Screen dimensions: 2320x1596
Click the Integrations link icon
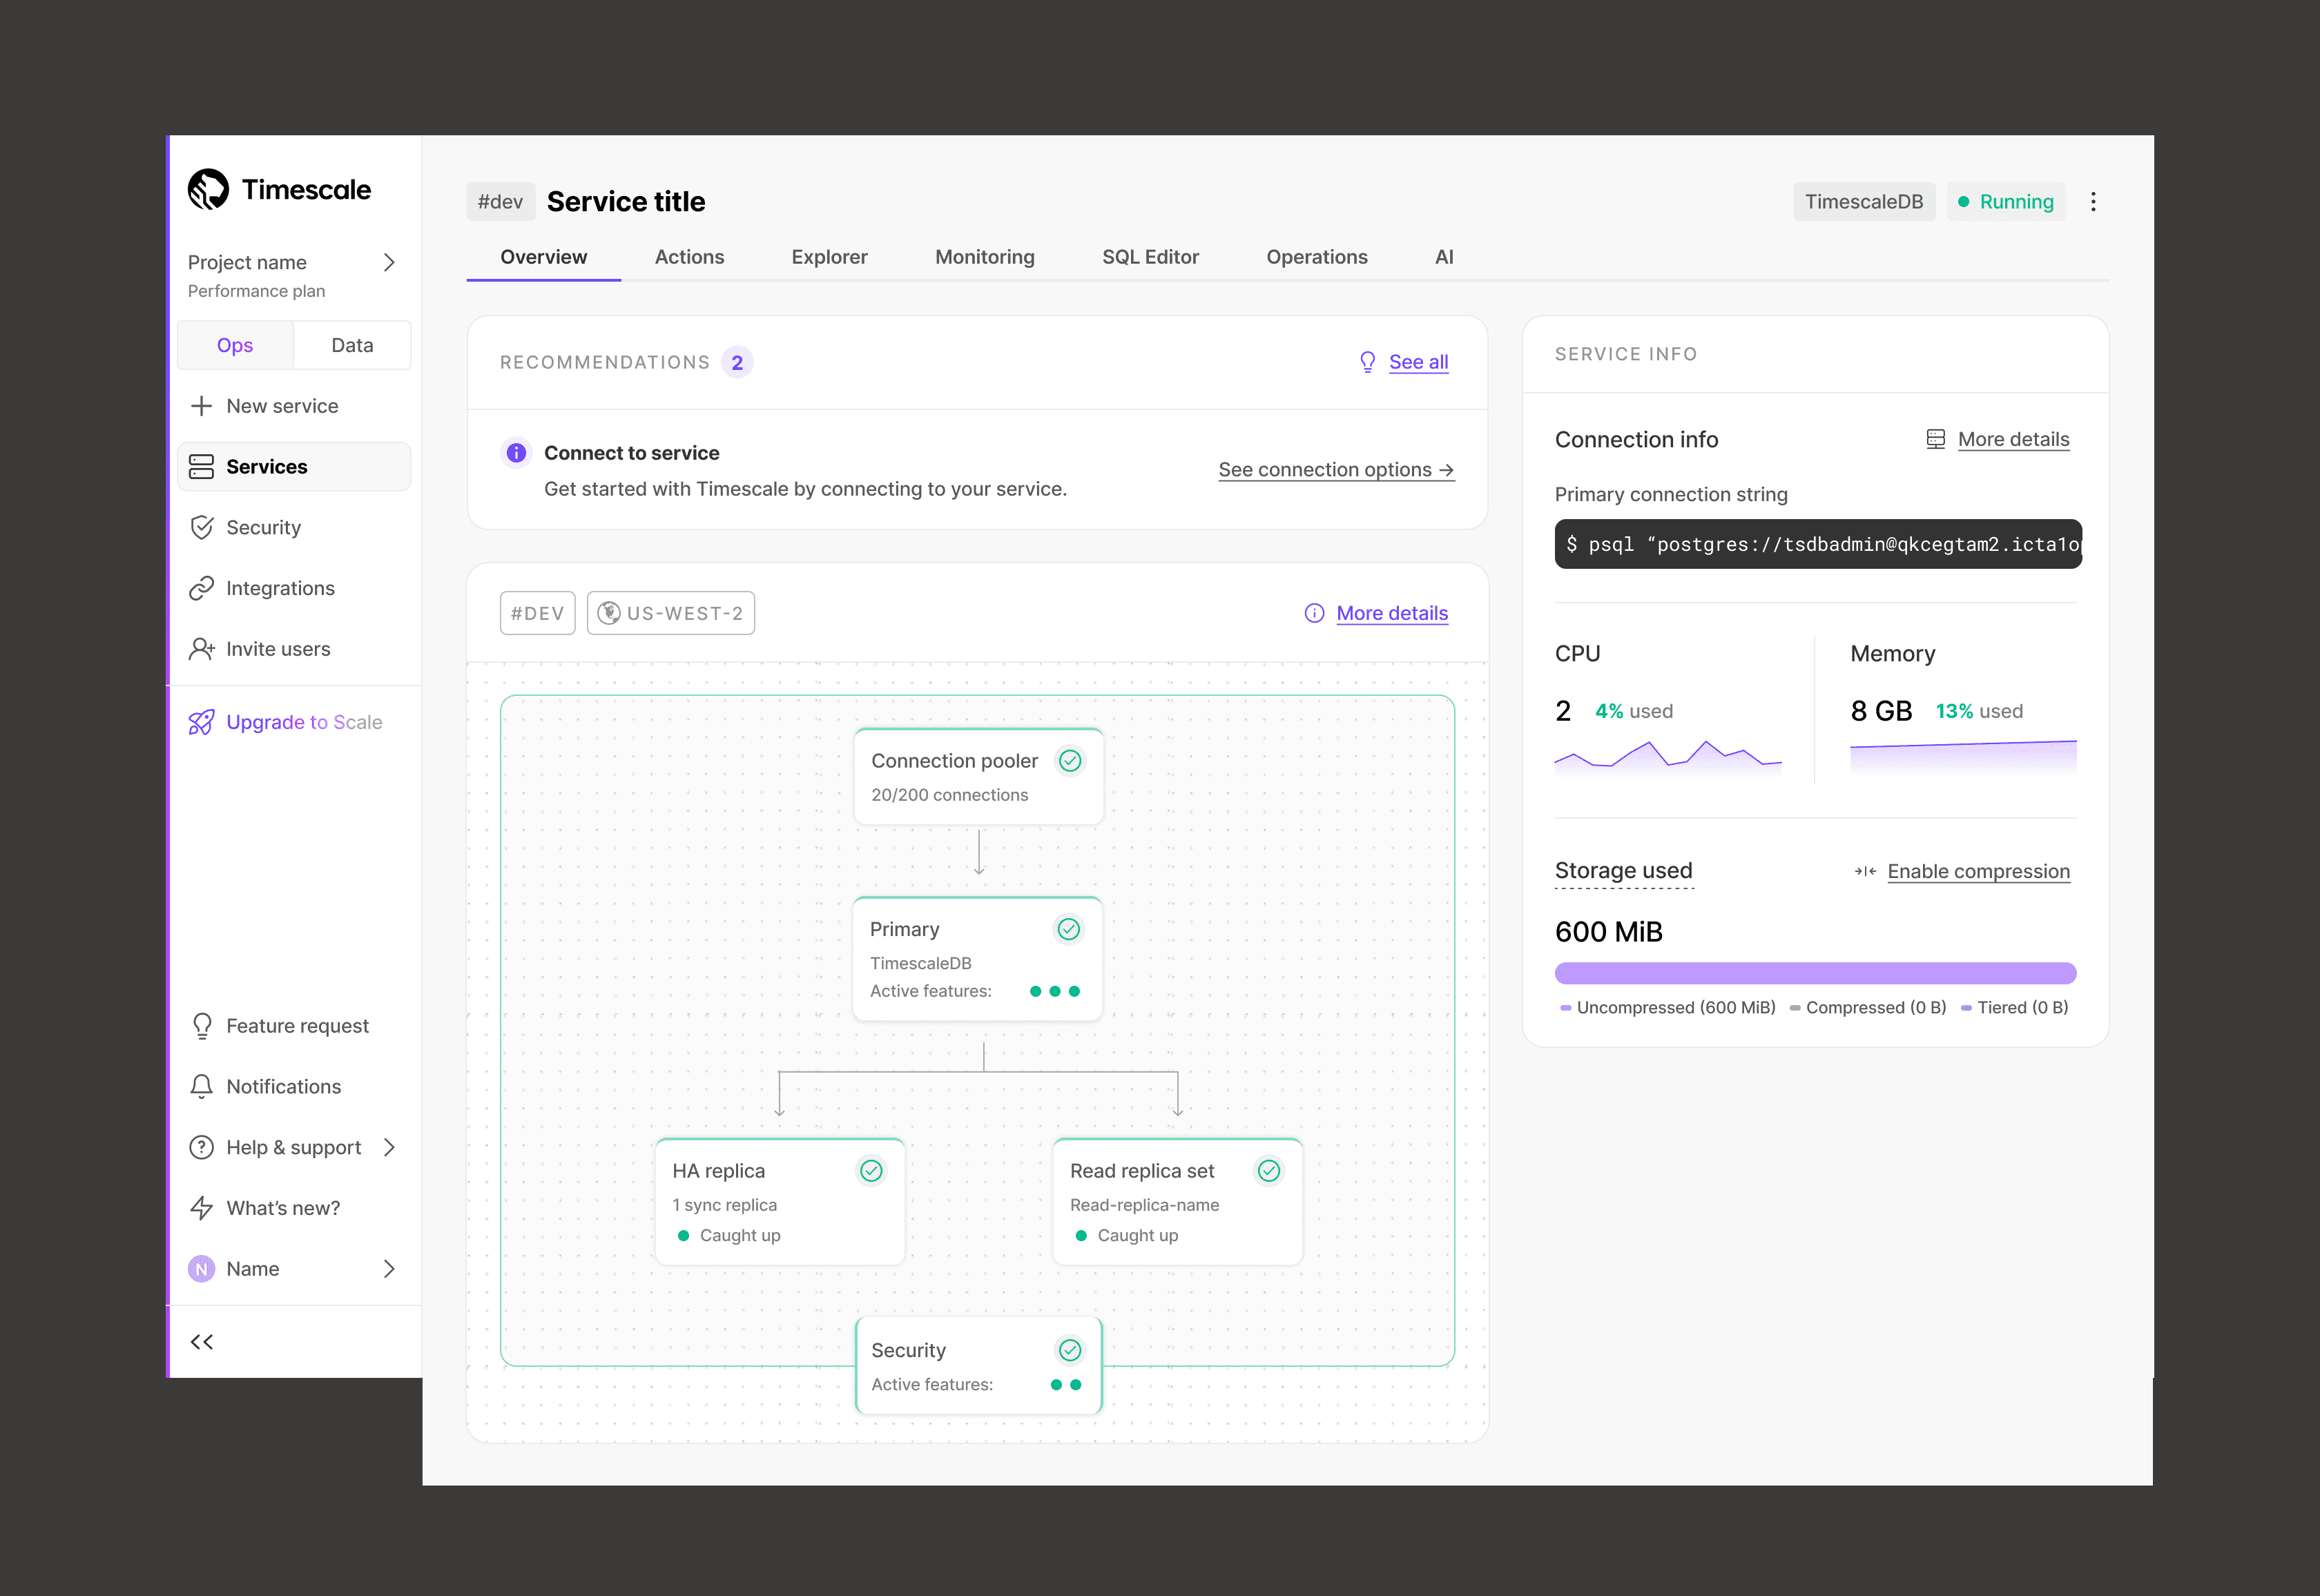coord(201,588)
